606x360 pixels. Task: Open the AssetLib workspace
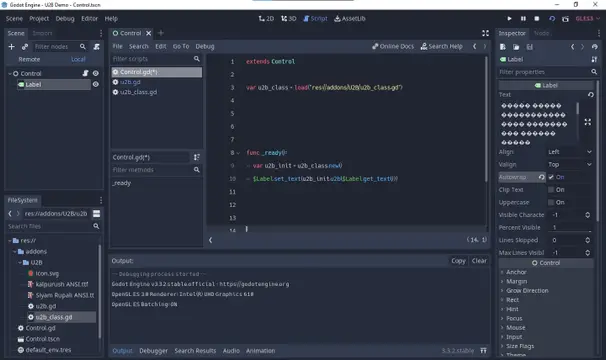[350, 19]
